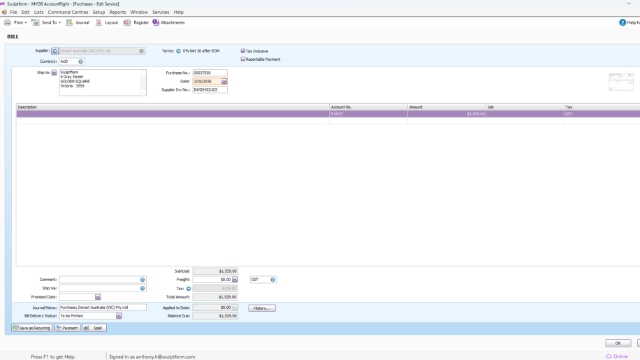Click the Date input field
Image resolution: width=640 pixels, height=360 pixels.
(207, 81)
